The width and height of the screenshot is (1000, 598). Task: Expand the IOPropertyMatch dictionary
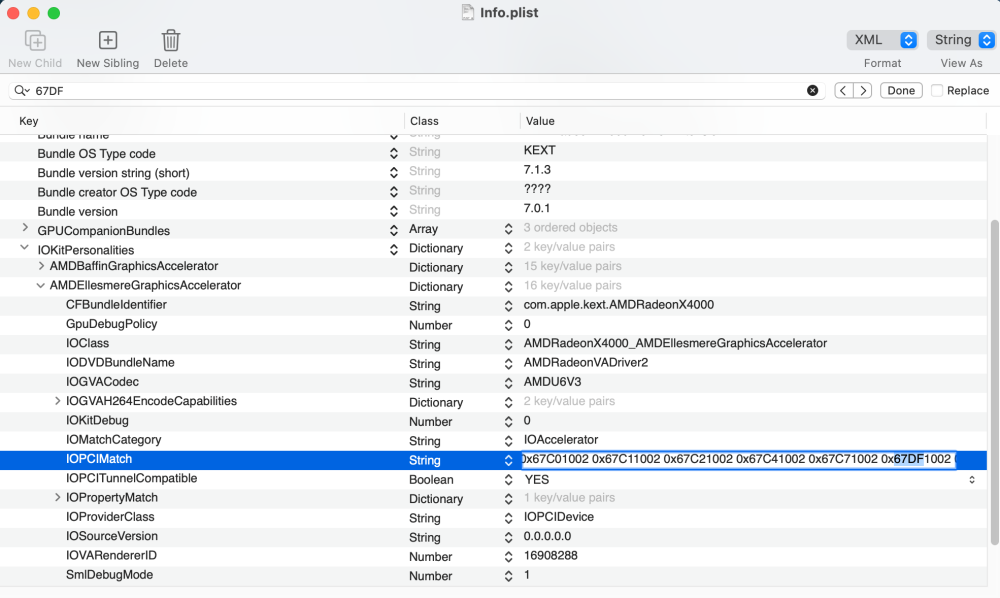coord(57,497)
